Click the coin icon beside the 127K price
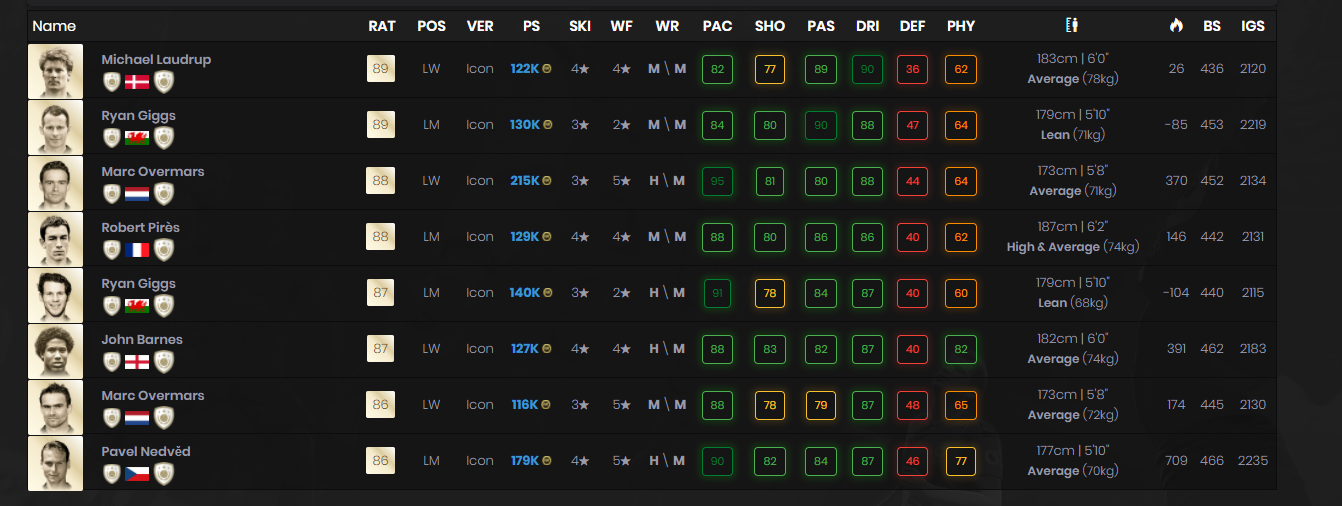The height and width of the screenshot is (506, 1342). pos(547,349)
